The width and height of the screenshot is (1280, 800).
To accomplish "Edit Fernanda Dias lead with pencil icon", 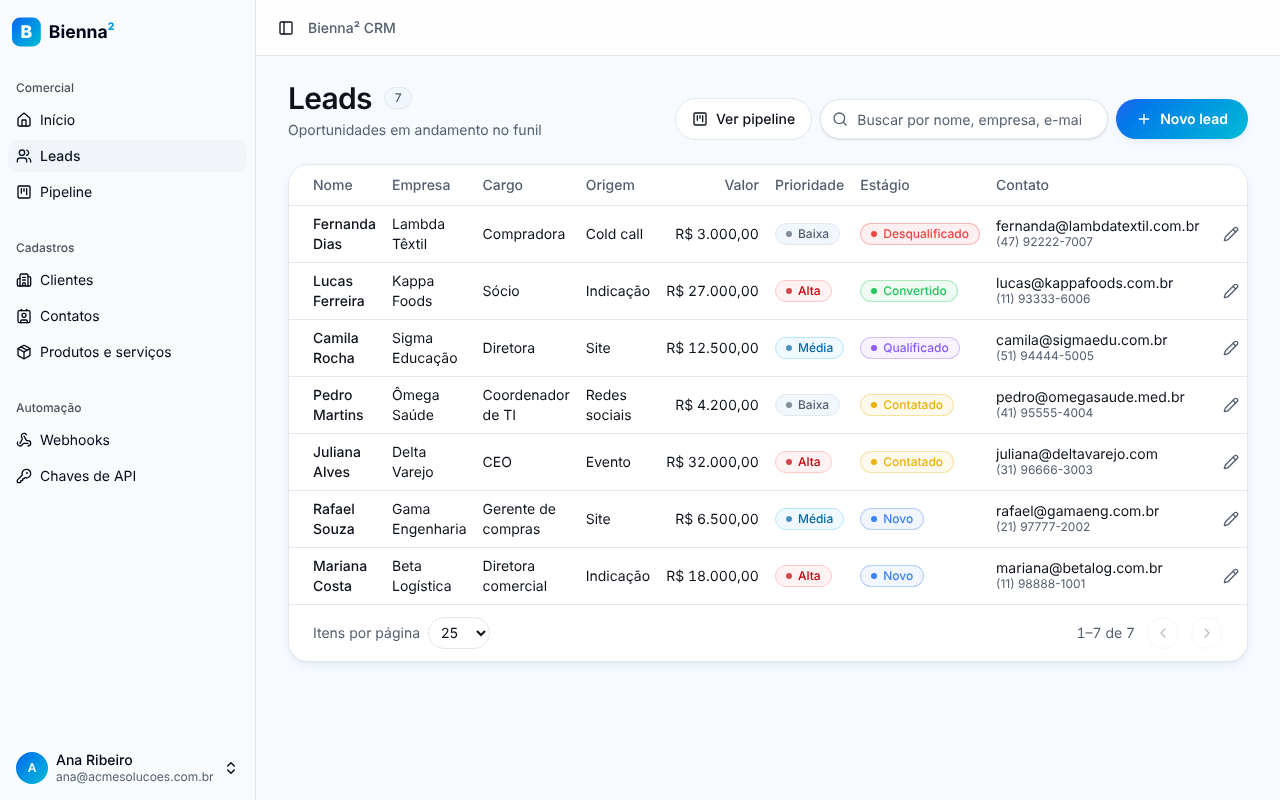I will 1231,234.
